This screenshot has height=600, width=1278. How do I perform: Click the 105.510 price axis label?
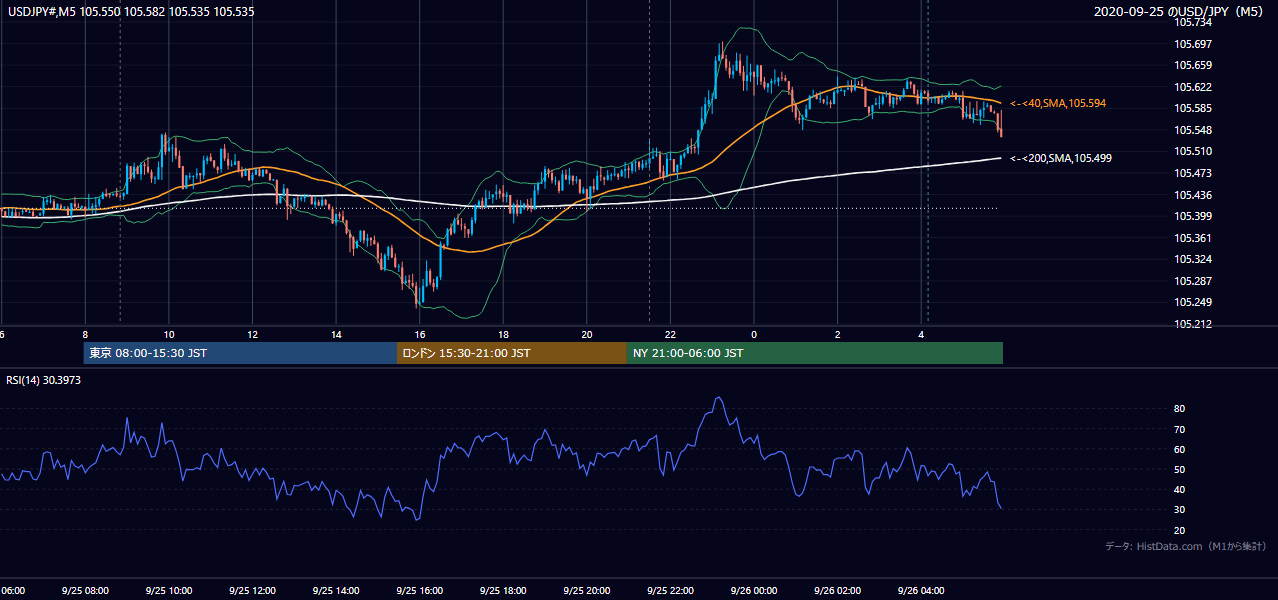pyautogui.click(x=1194, y=152)
